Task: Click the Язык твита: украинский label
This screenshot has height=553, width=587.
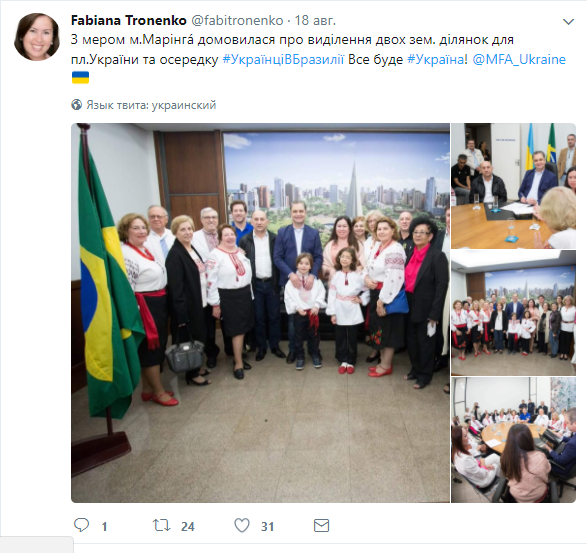Action: (x=151, y=105)
